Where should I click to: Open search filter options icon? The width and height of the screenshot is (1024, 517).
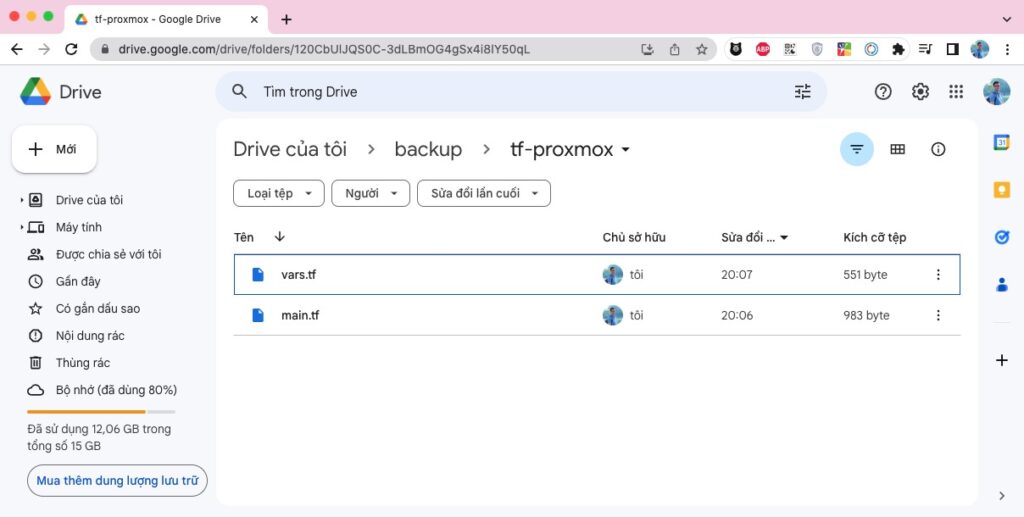coord(803,92)
